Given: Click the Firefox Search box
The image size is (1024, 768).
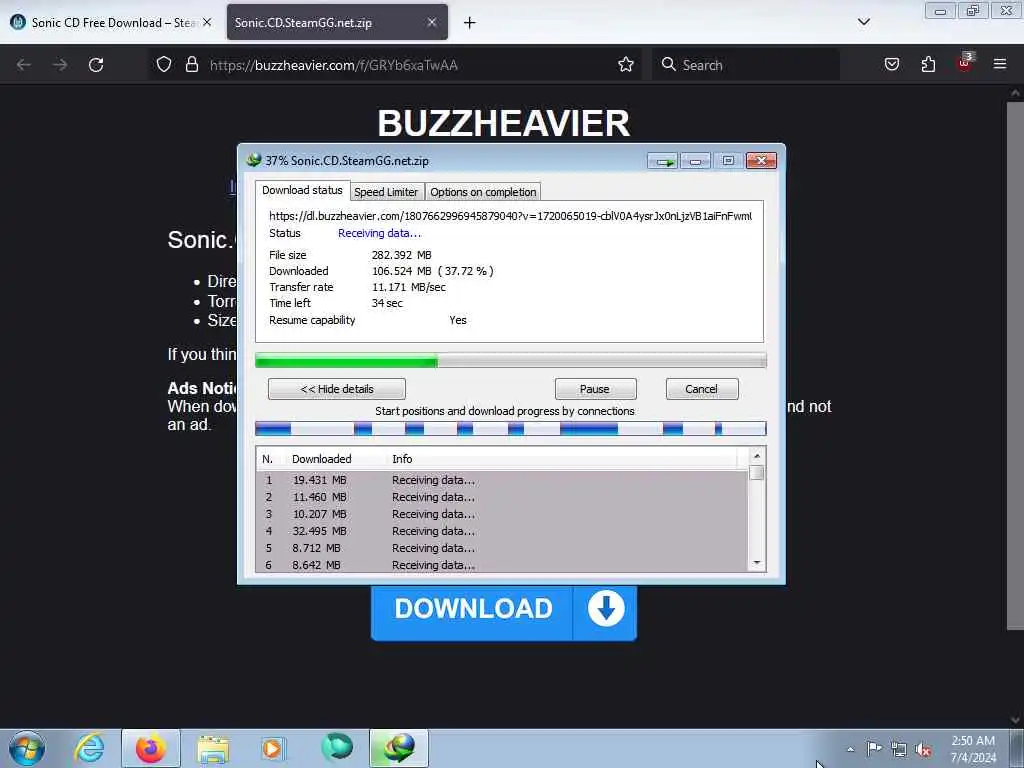Looking at the screenshot, I should [x=745, y=65].
